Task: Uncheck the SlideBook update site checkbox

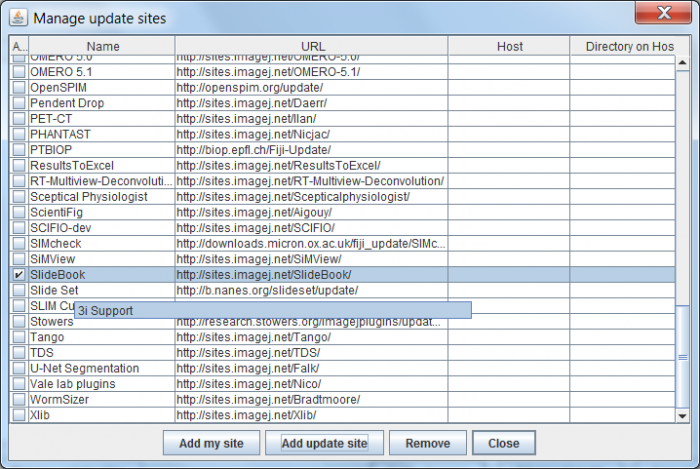Action: click(x=19, y=274)
